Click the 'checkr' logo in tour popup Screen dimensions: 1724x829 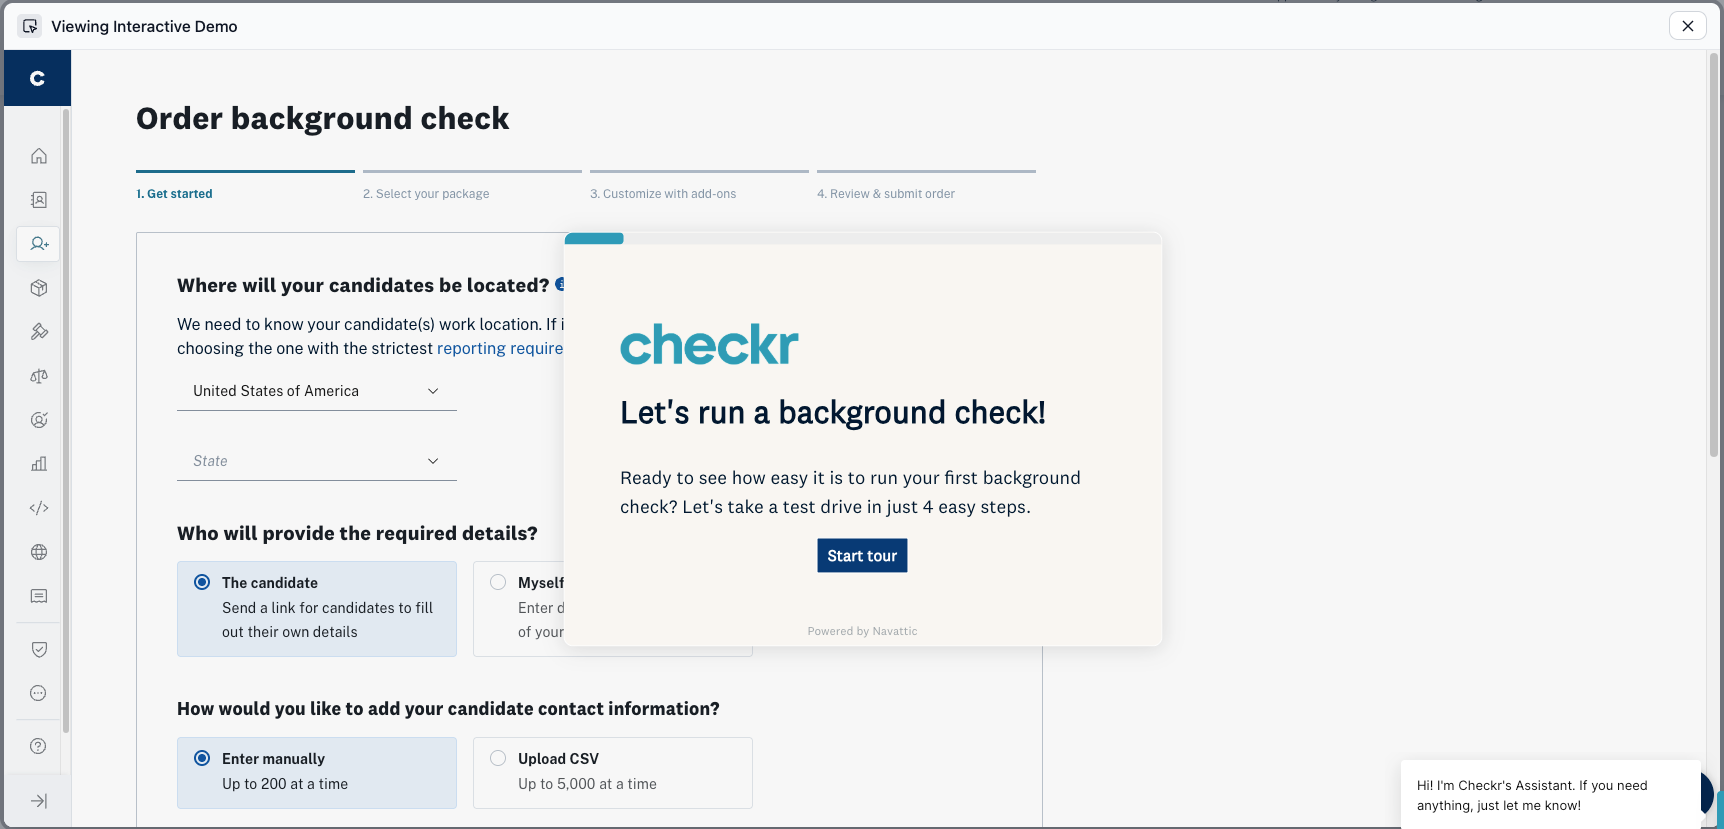(709, 344)
